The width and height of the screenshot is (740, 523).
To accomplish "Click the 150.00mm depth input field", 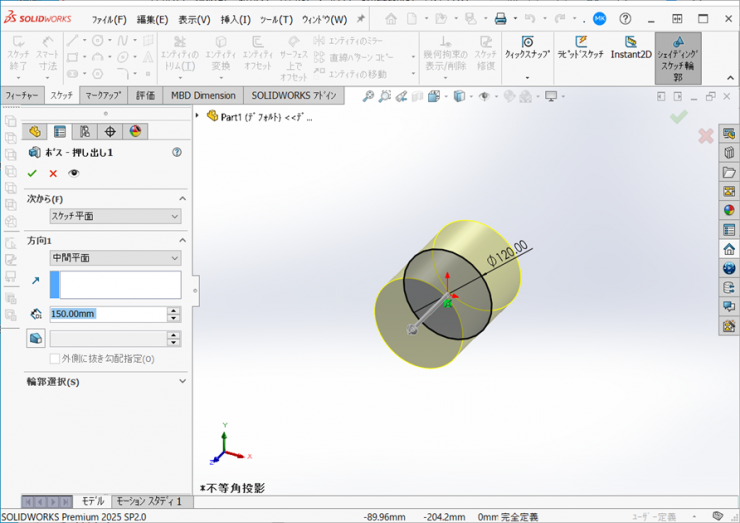I will coord(106,314).
